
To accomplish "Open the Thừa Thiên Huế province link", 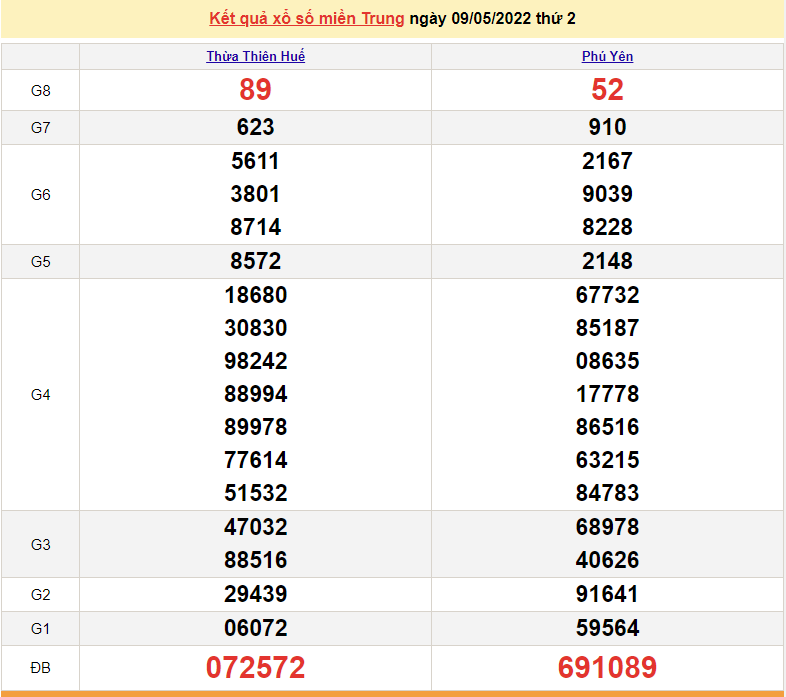I will (x=255, y=57).
